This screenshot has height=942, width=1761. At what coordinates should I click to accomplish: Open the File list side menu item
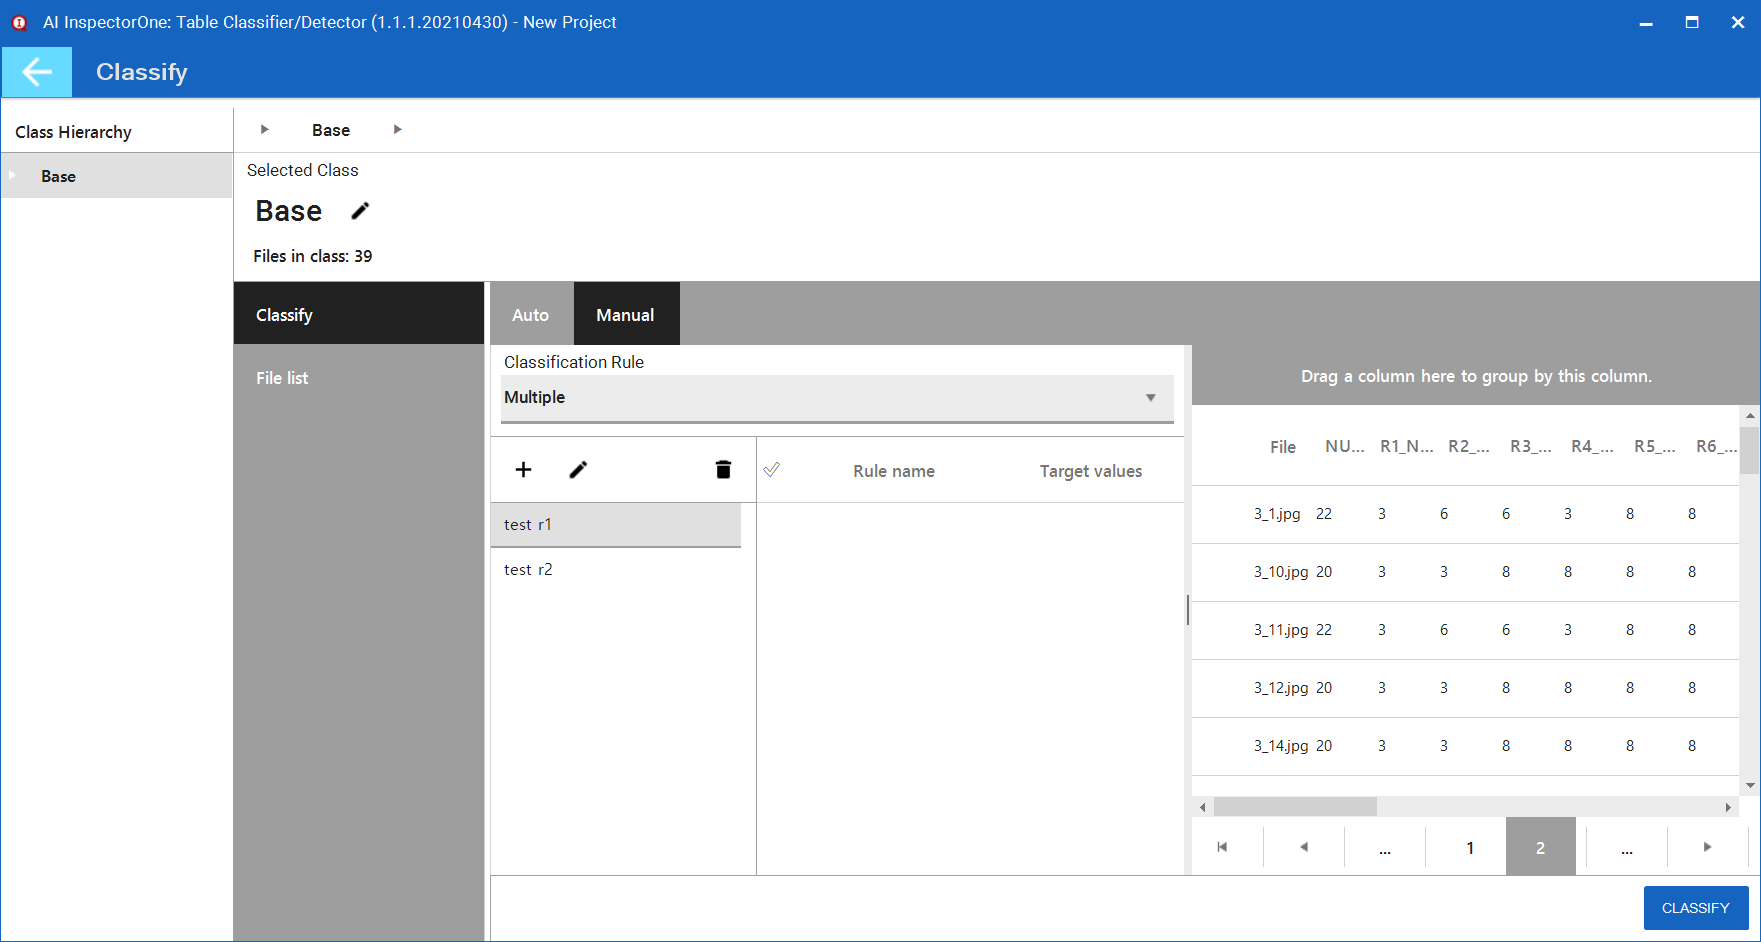(x=359, y=378)
